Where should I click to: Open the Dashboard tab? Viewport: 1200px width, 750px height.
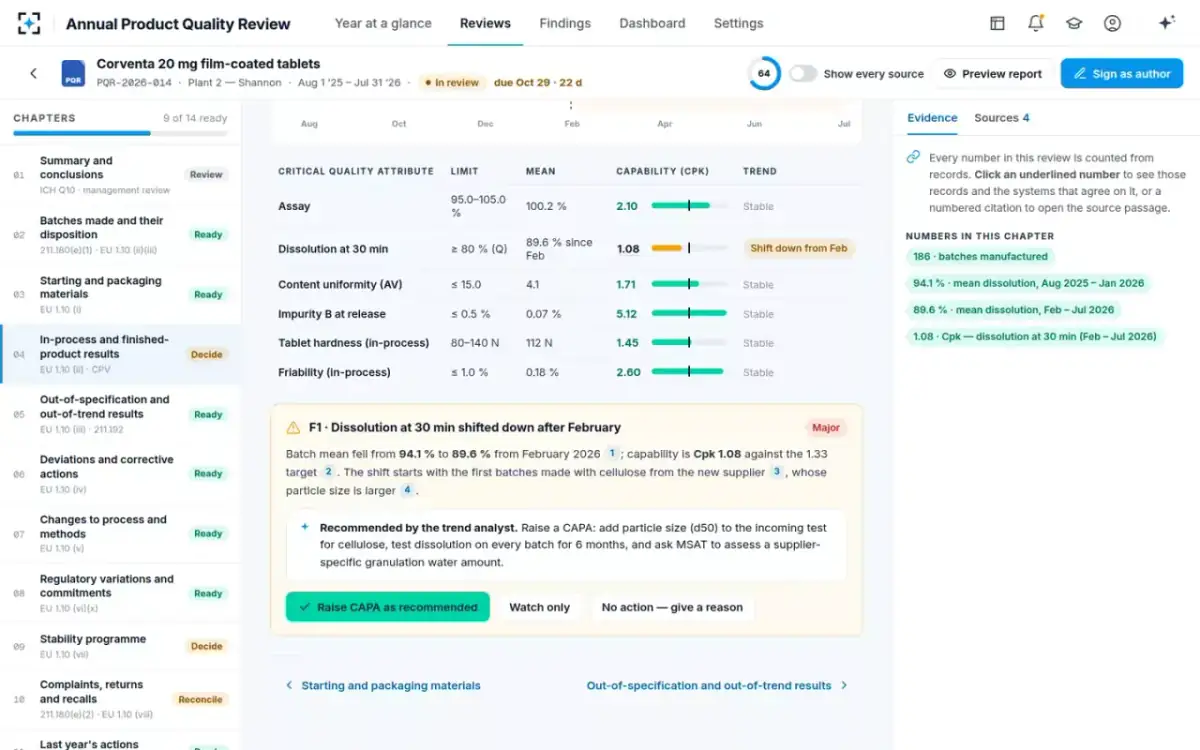(652, 23)
